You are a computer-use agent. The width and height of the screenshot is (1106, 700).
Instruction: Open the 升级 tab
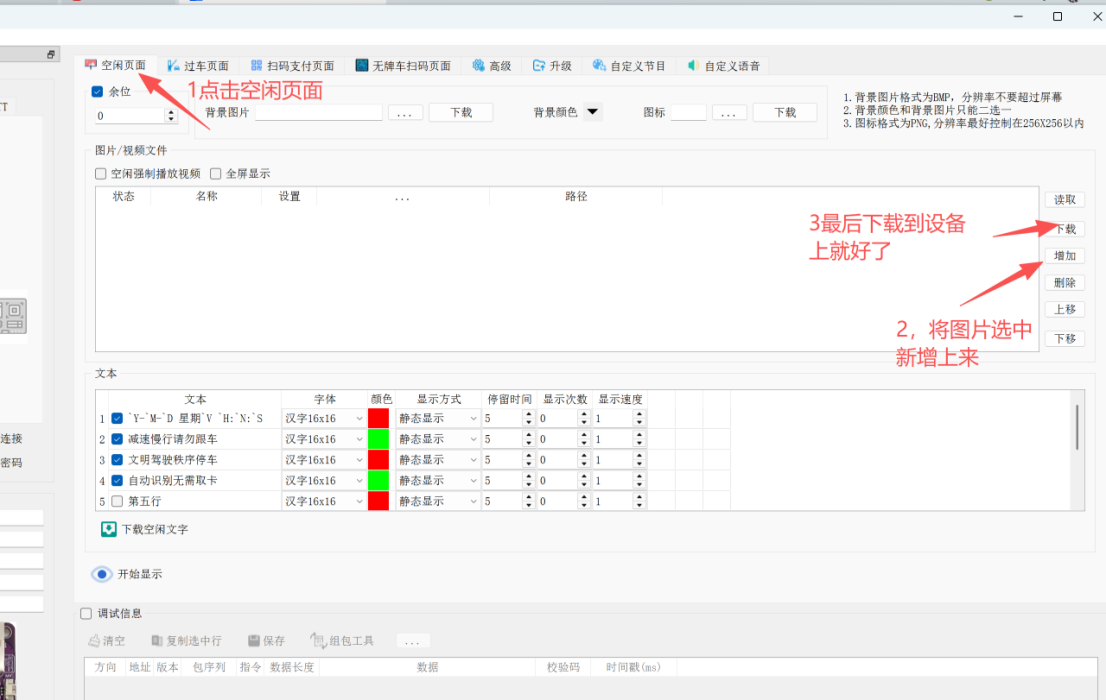(x=552, y=66)
